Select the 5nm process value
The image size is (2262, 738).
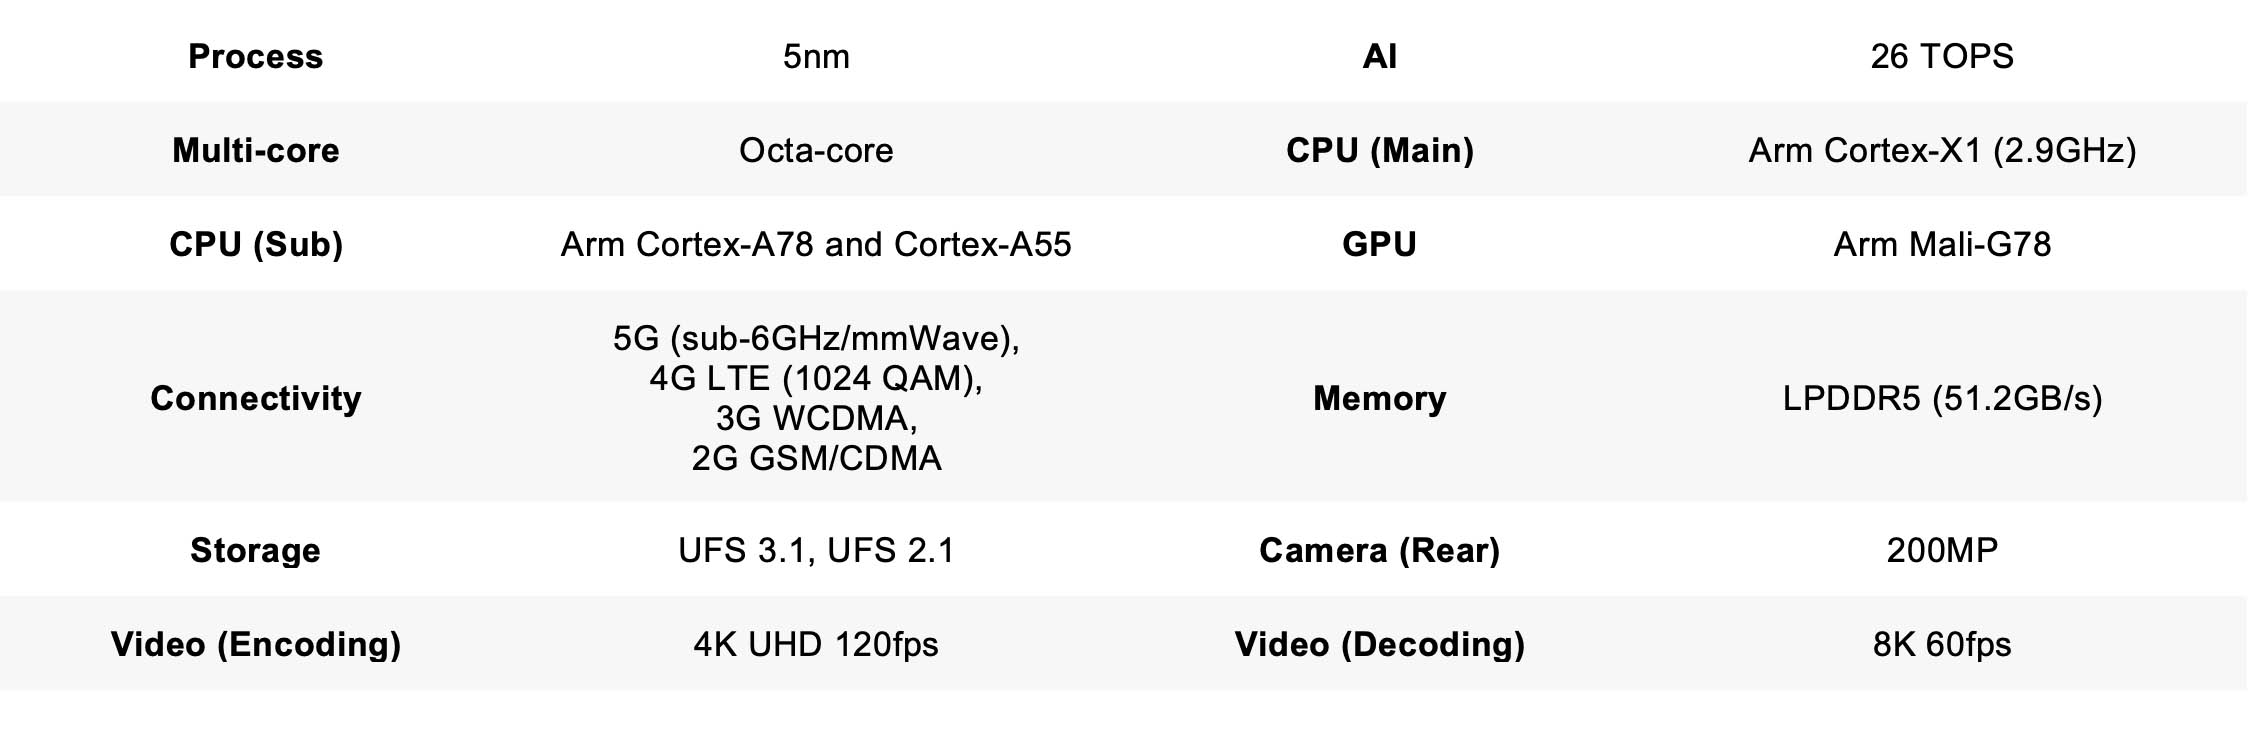tap(816, 56)
